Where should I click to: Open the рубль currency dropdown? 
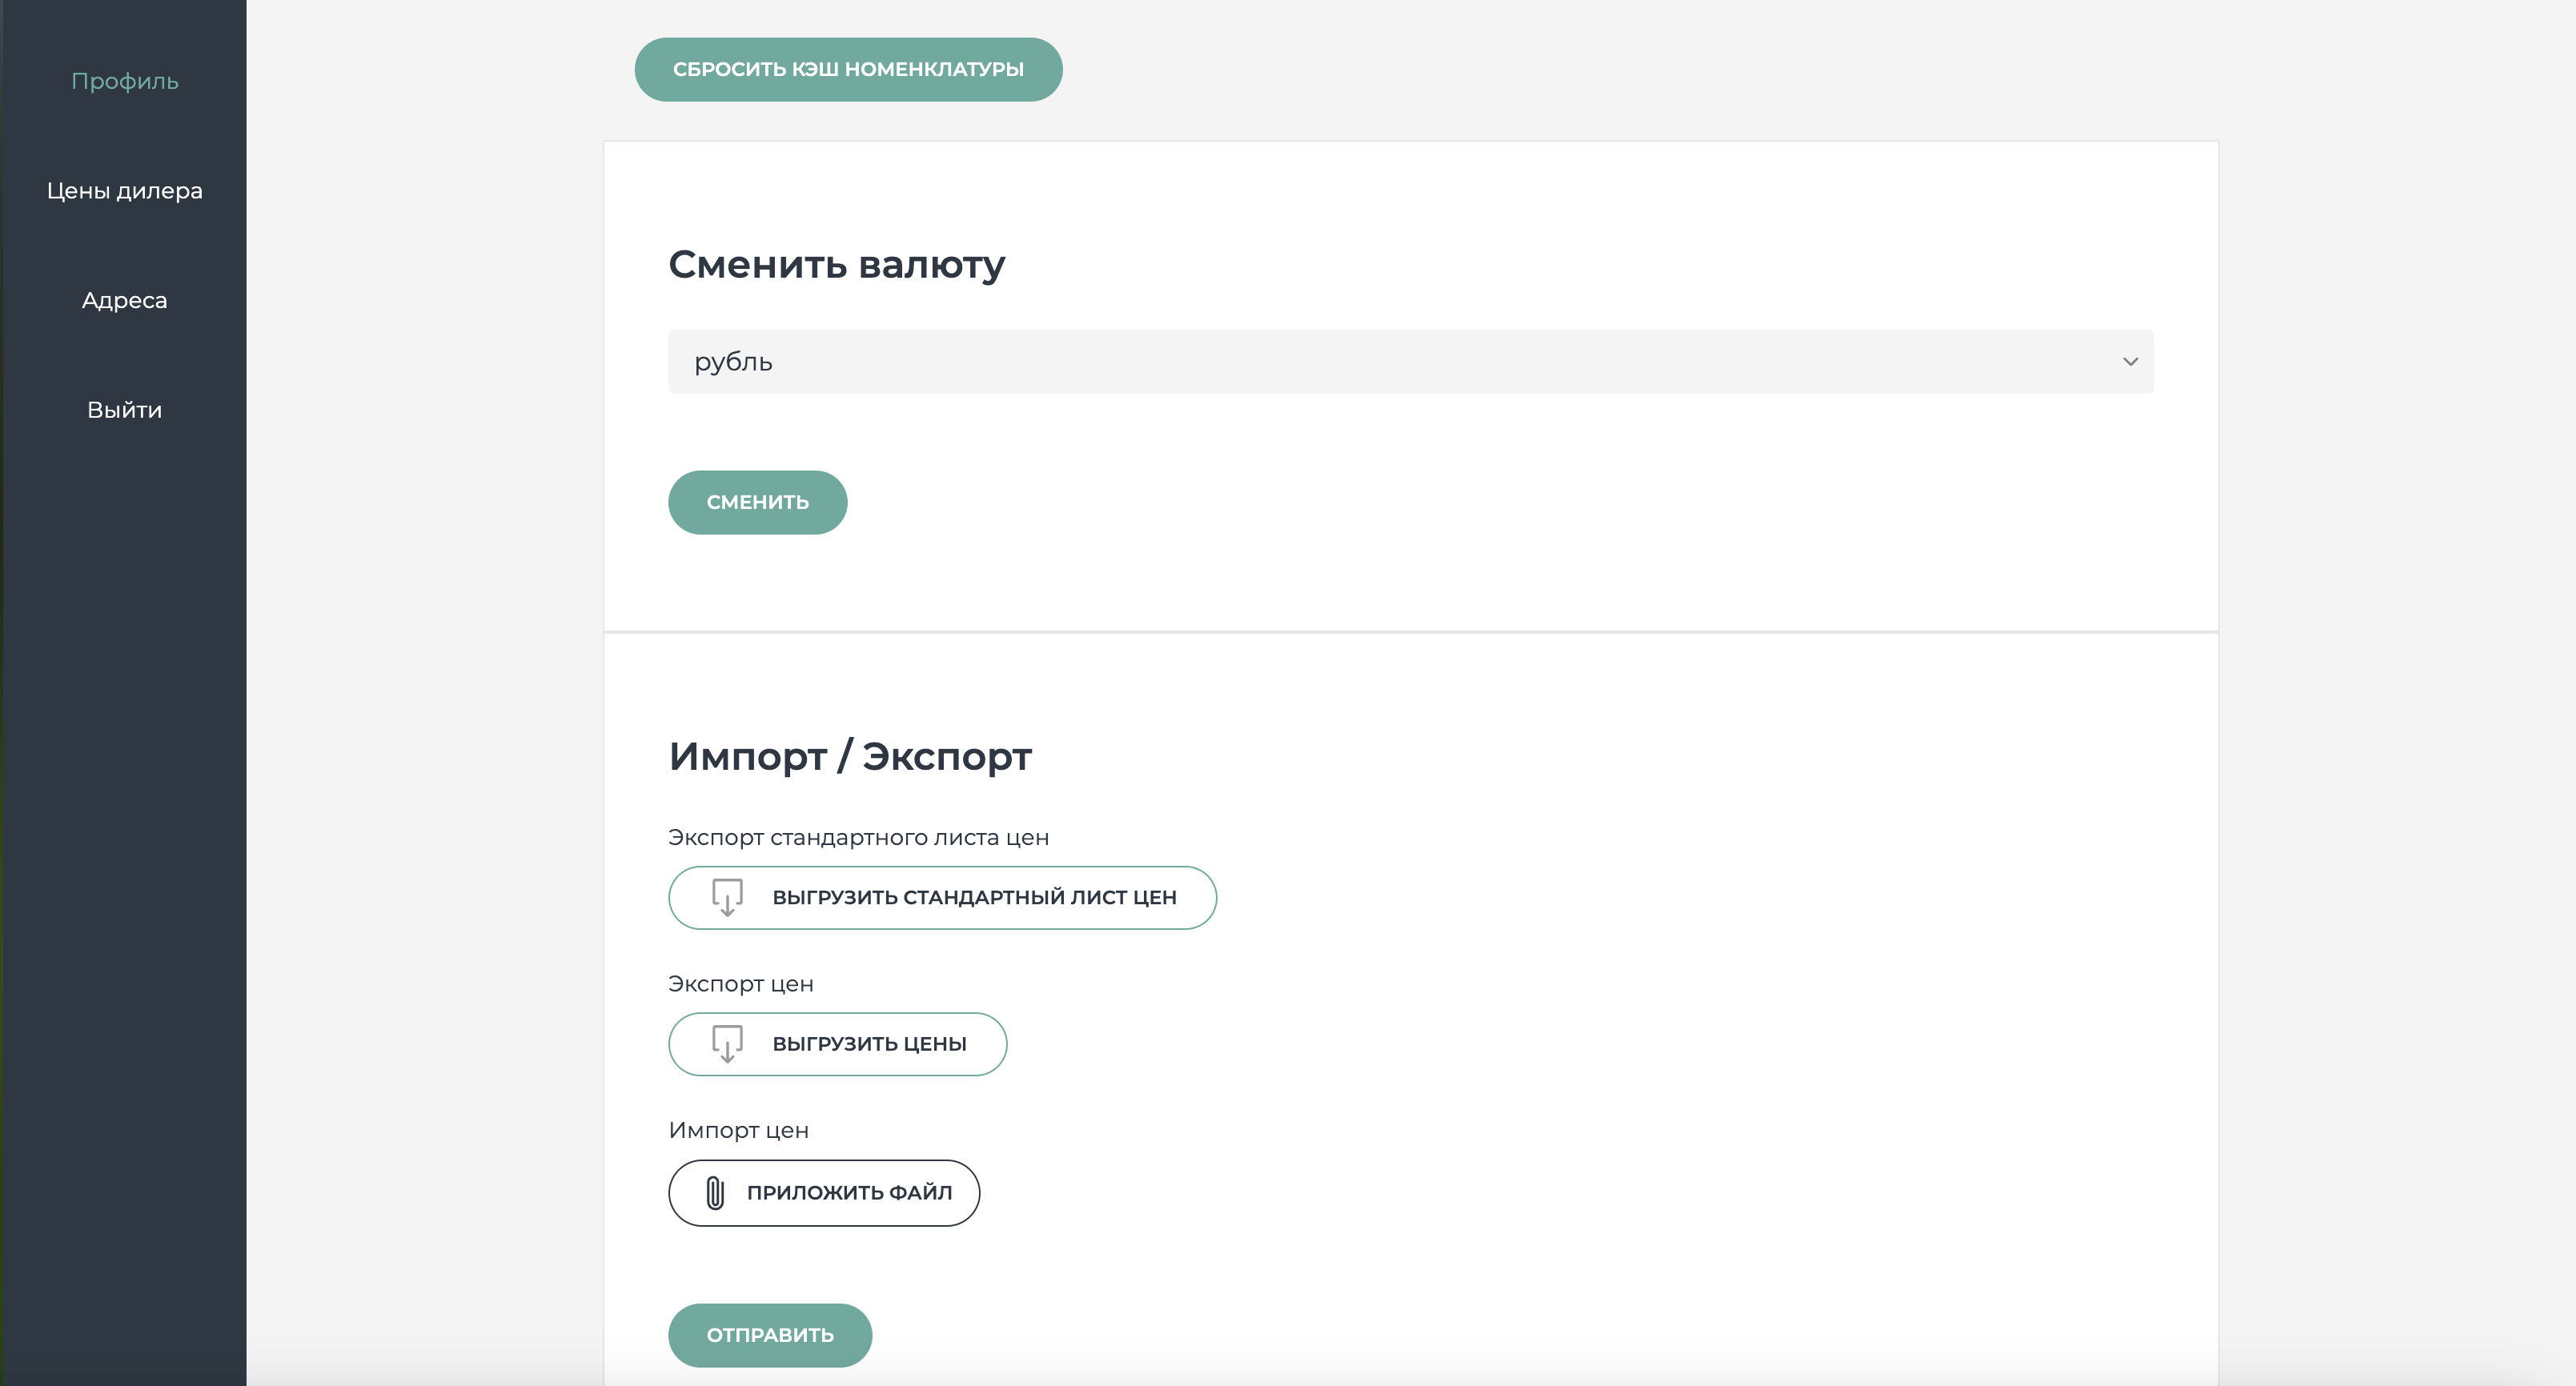point(1410,361)
